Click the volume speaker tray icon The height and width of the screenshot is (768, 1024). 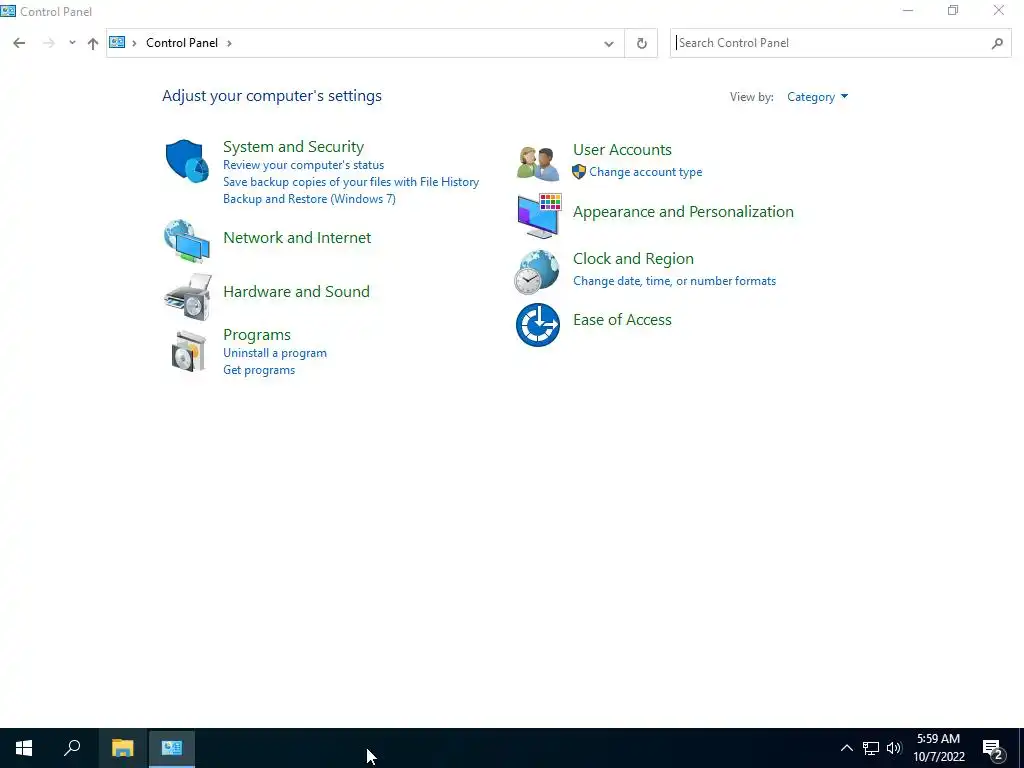tap(894, 748)
